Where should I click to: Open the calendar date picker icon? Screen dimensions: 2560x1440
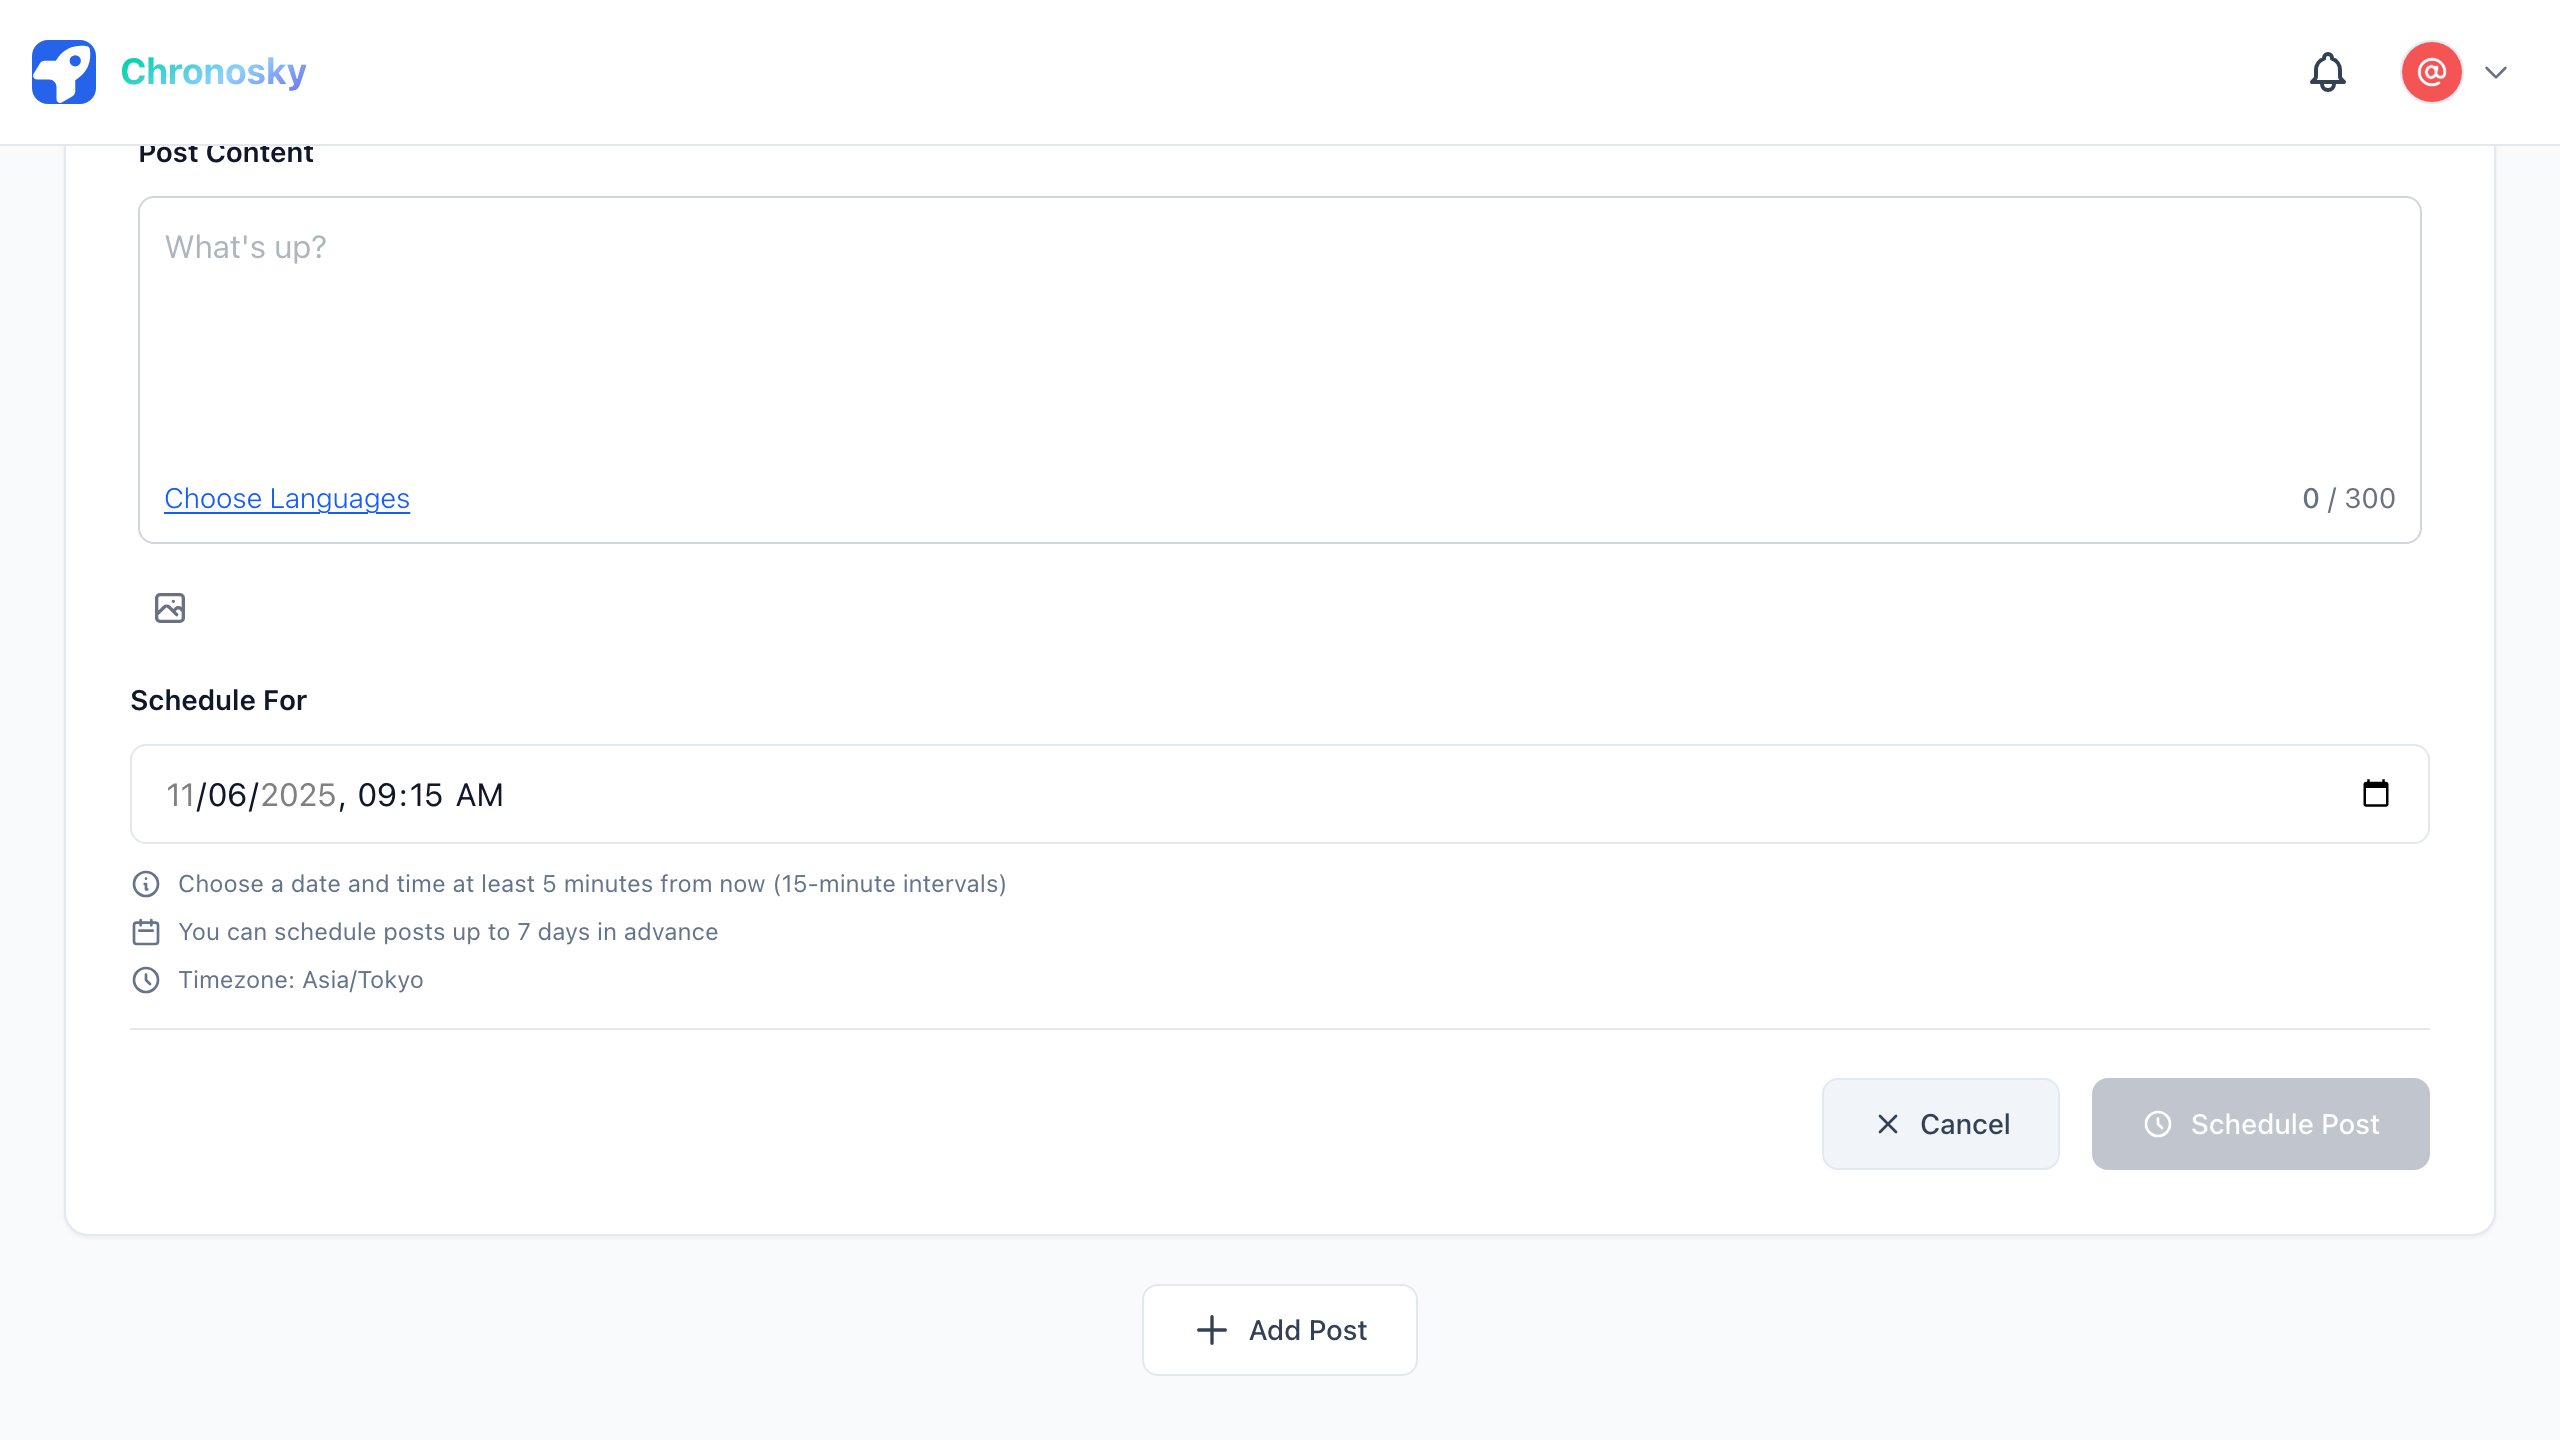[x=2375, y=794]
